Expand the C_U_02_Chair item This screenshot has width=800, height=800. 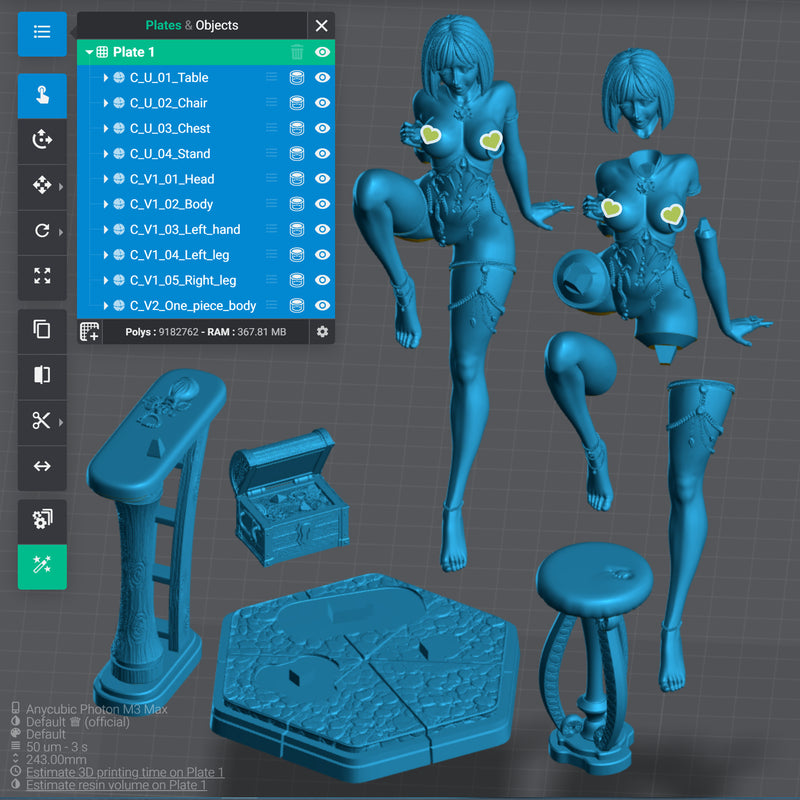click(x=106, y=103)
